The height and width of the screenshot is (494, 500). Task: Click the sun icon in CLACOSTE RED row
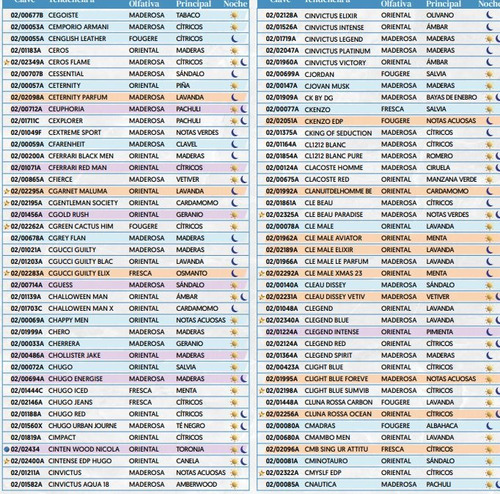(489, 179)
